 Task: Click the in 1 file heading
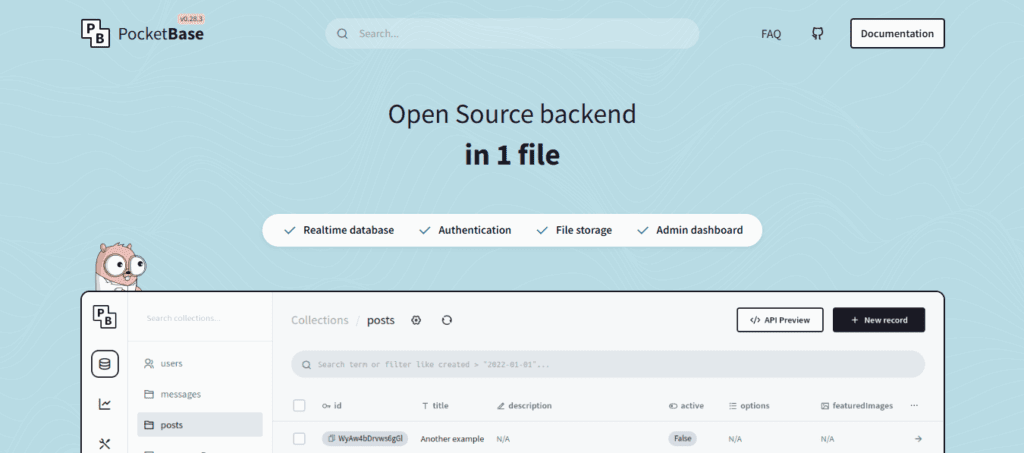pyautogui.click(x=512, y=155)
